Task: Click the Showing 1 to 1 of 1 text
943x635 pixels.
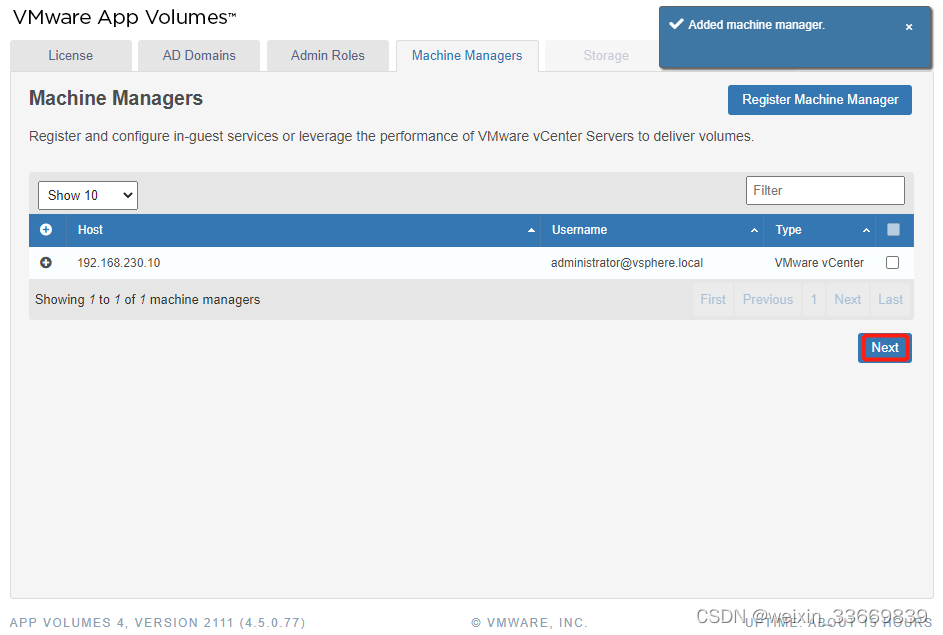Action: point(147,299)
